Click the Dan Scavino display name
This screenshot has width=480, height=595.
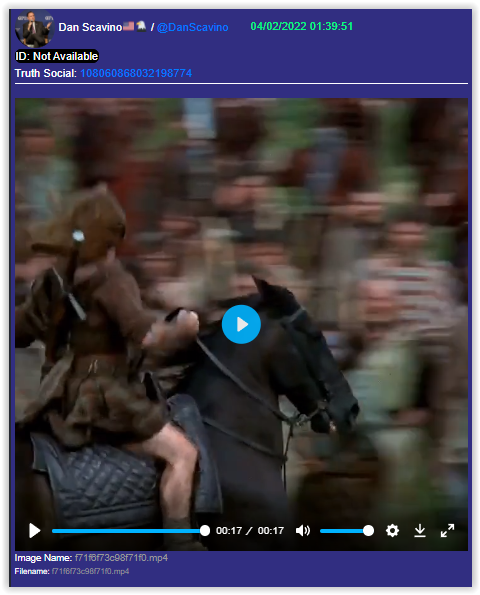(90, 27)
